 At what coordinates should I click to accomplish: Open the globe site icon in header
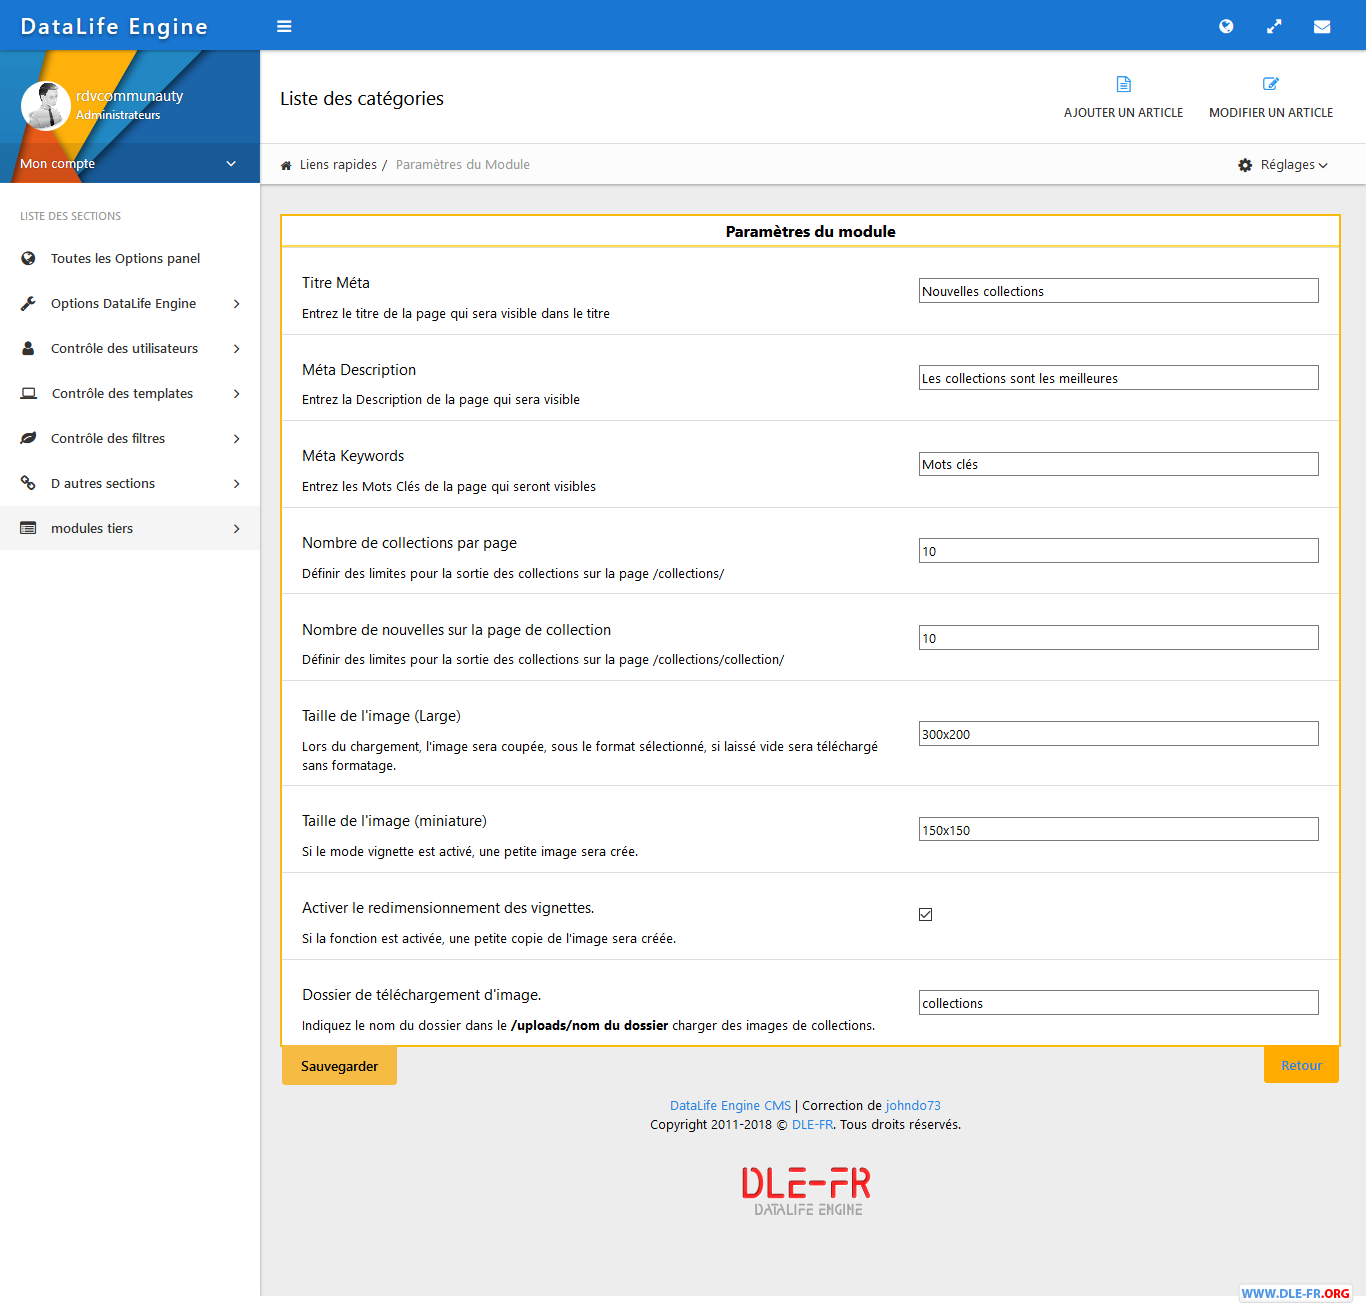[x=1226, y=27]
